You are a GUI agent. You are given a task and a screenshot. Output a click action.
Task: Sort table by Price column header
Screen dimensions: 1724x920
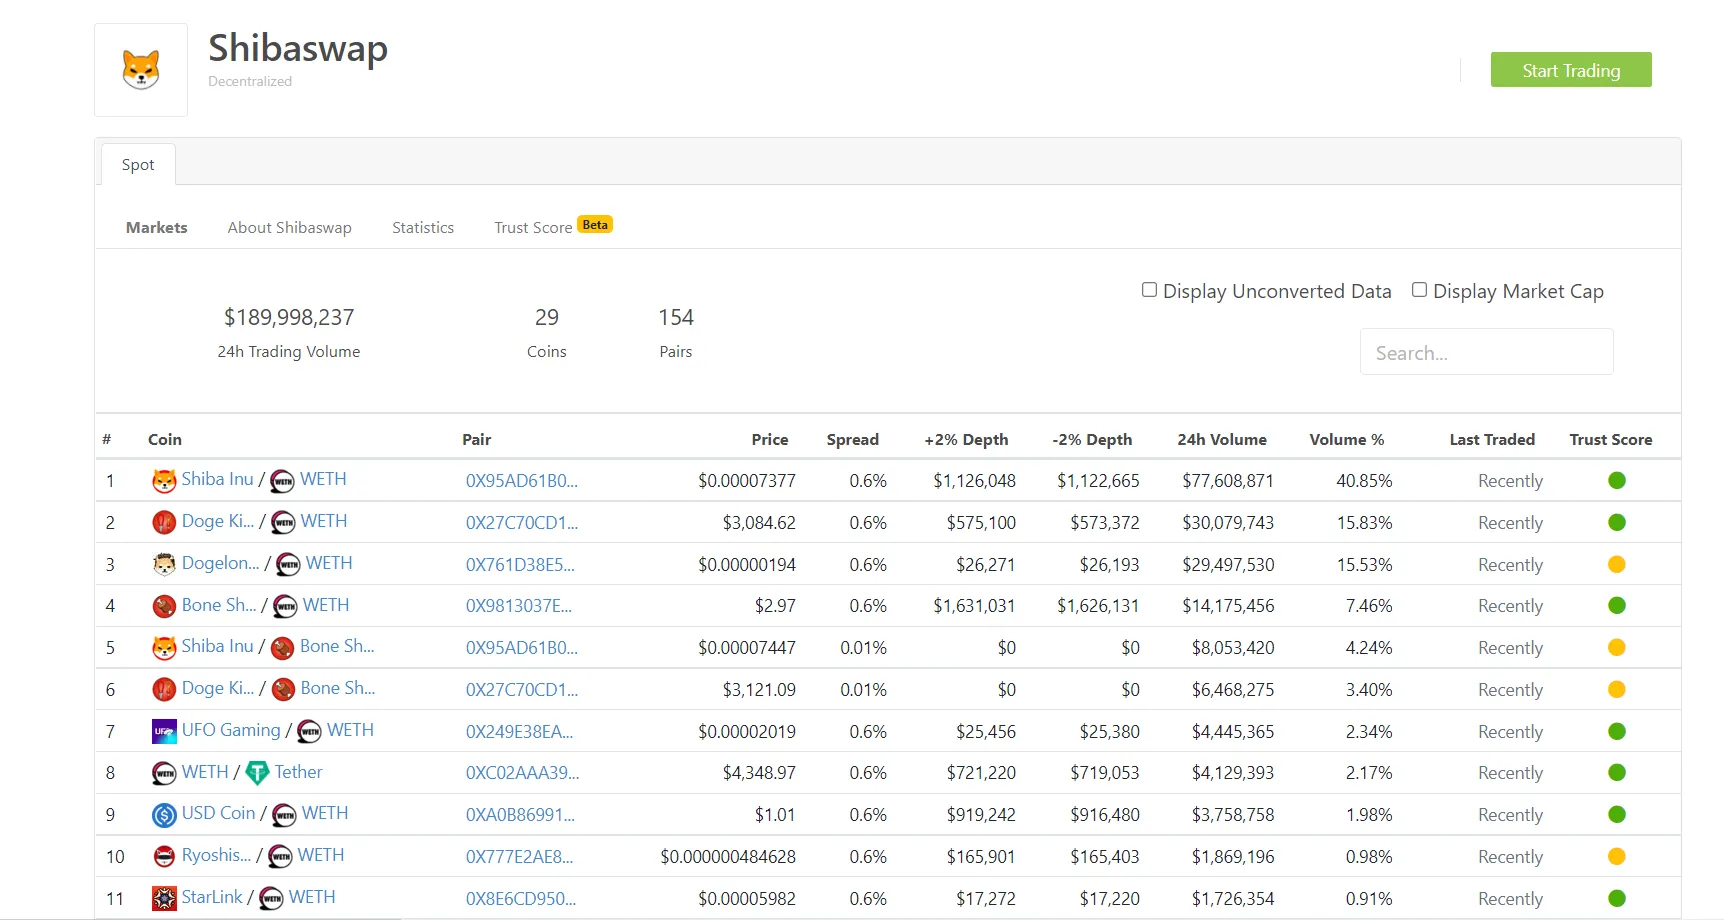(770, 440)
